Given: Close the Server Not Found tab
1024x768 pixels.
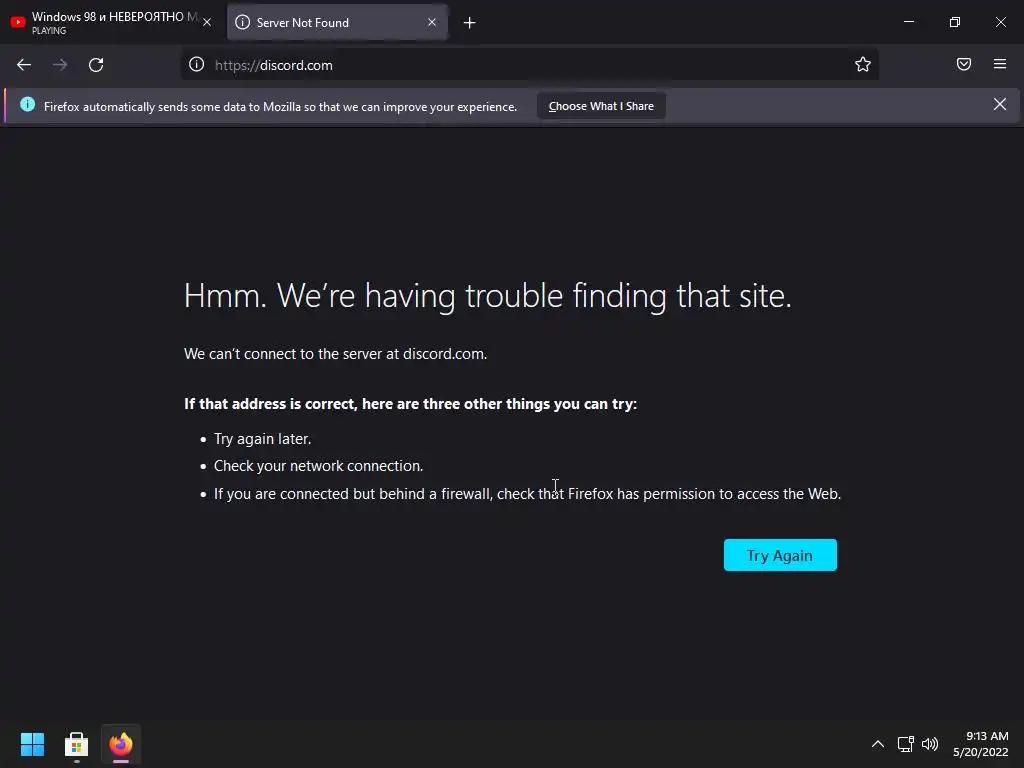Looking at the screenshot, I should point(432,22).
